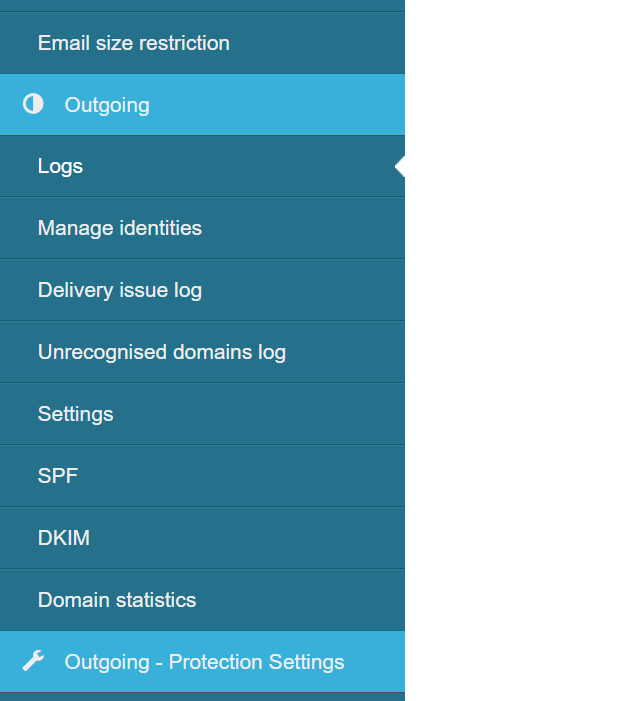
Task: Click the wrench icon for Protection Settings
Action: (x=33, y=661)
